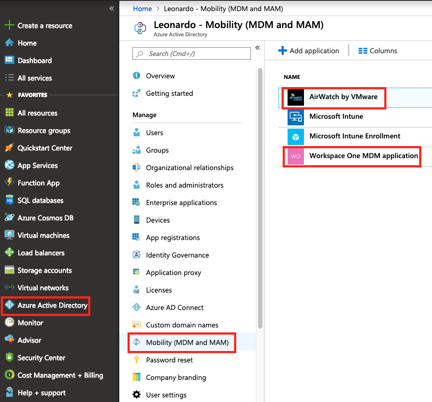Click the Resource groups cube icon
The height and width of the screenshot is (402, 432).
click(x=9, y=130)
